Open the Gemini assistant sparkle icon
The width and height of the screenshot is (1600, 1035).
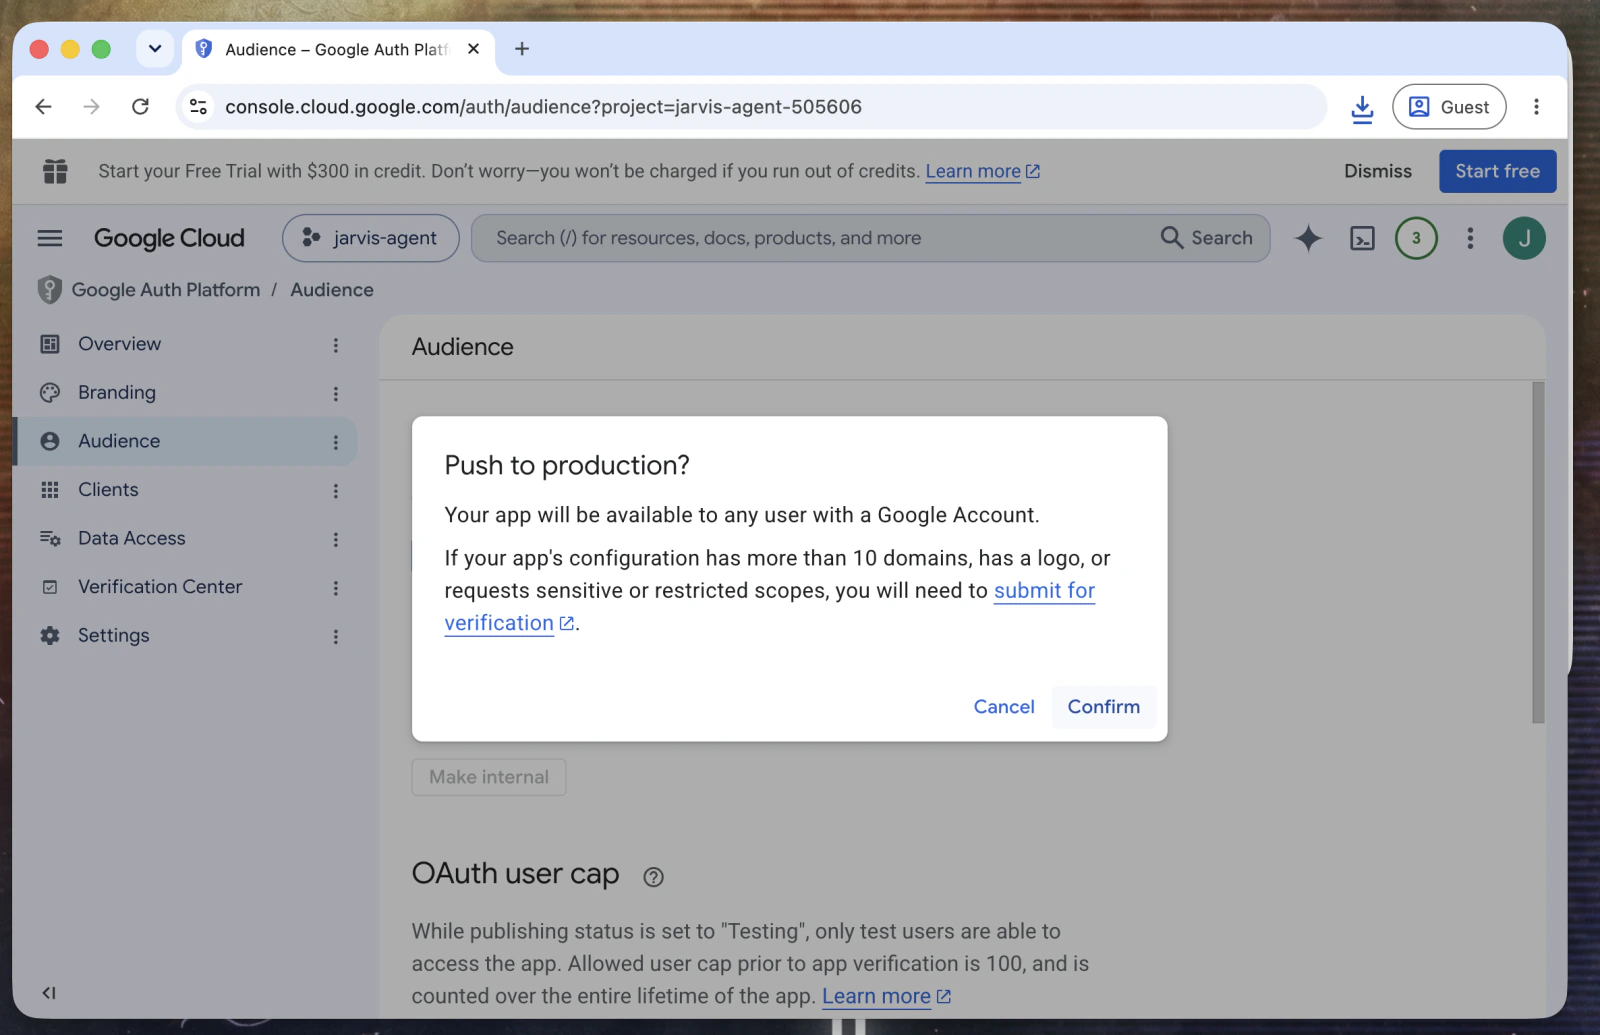click(x=1308, y=238)
